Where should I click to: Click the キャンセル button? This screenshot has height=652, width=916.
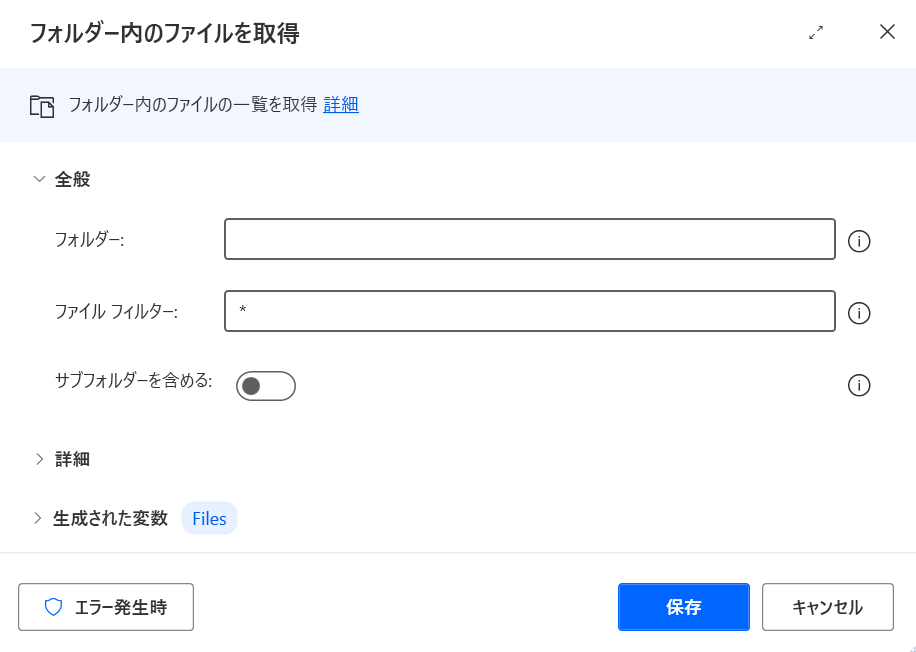point(827,607)
